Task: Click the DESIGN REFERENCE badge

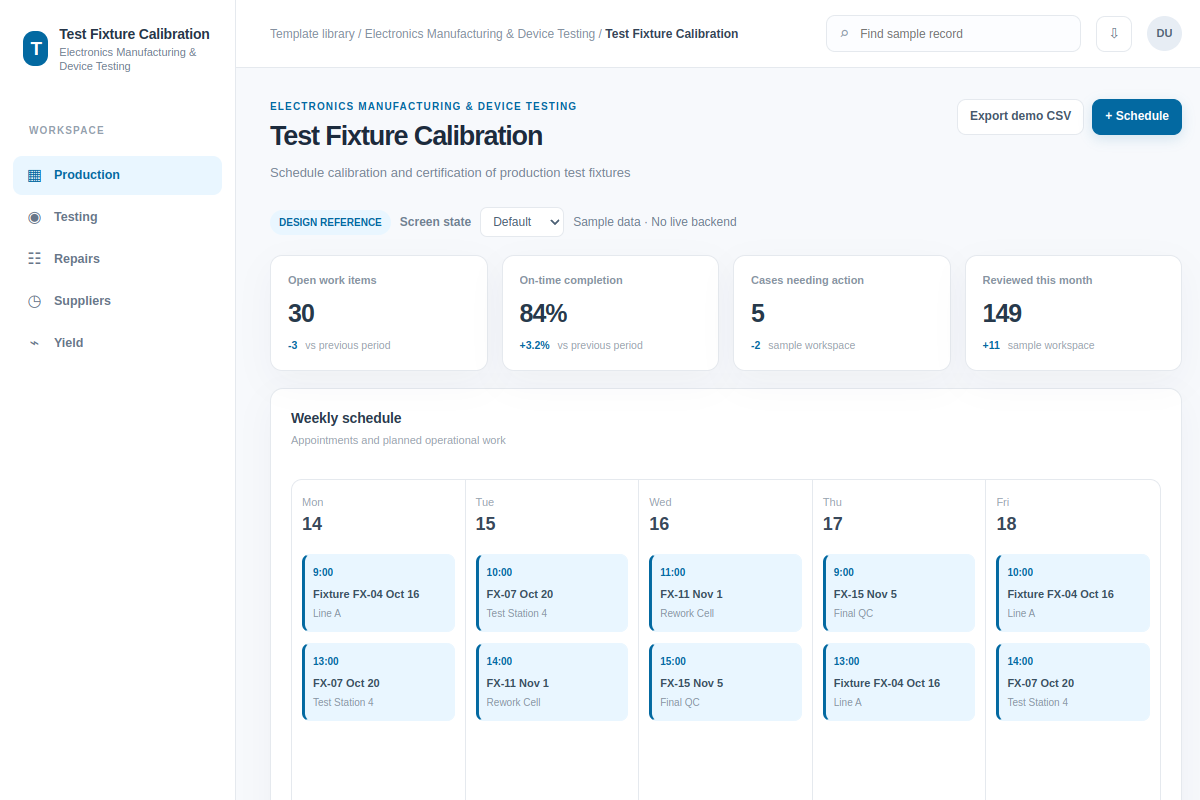Action: [330, 222]
